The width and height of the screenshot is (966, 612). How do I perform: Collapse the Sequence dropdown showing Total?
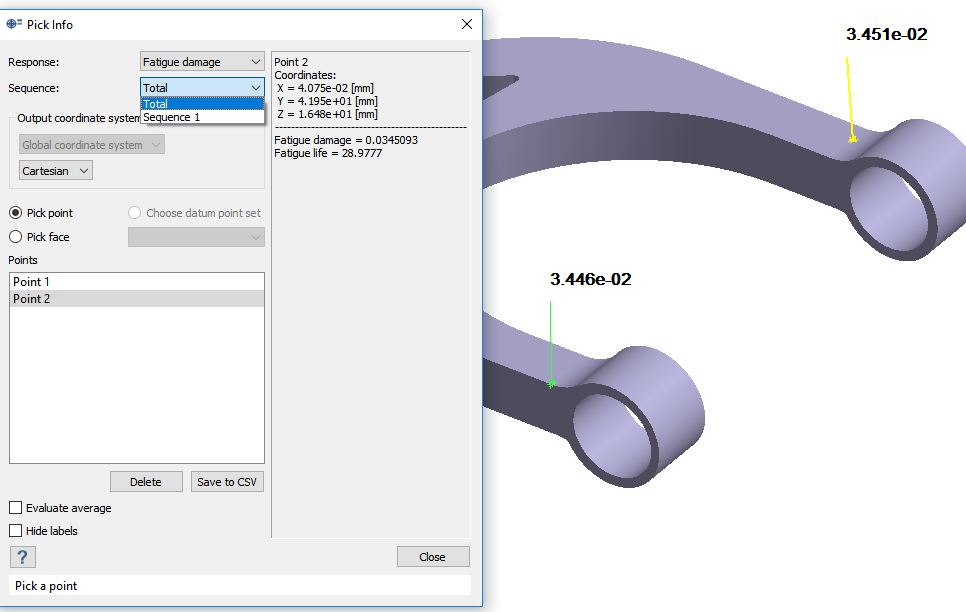click(x=202, y=88)
